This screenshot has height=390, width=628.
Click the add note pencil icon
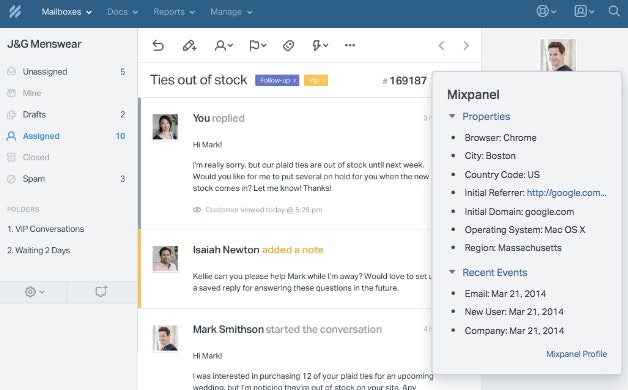click(189, 46)
